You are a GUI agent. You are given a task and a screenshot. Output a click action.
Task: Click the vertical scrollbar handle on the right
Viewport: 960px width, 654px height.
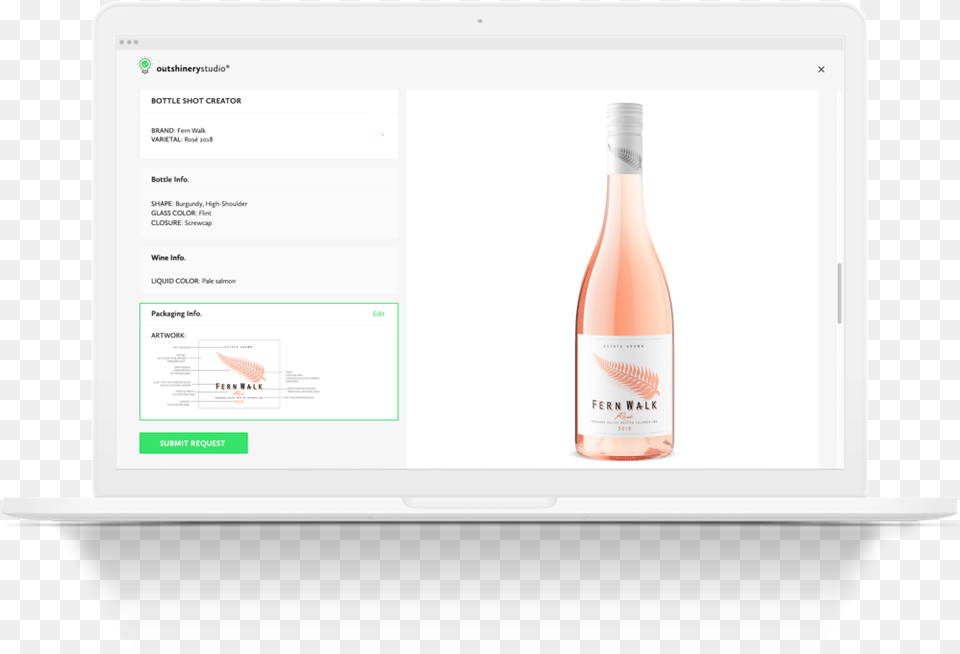[839, 293]
